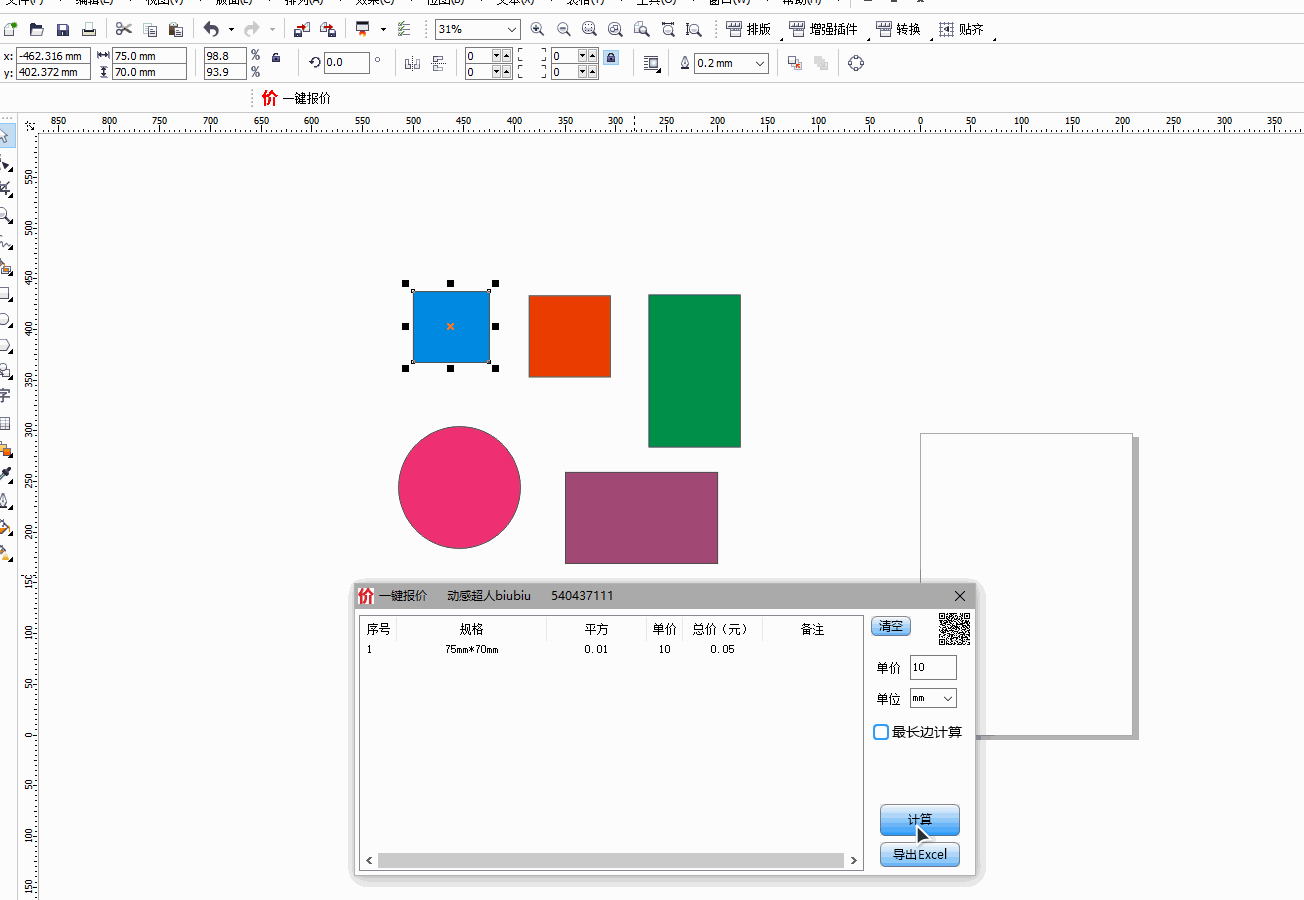The height and width of the screenshot is (900, 1304).
Task: Toggle the corner rounding lock button
Action: (x=611, y=58)
